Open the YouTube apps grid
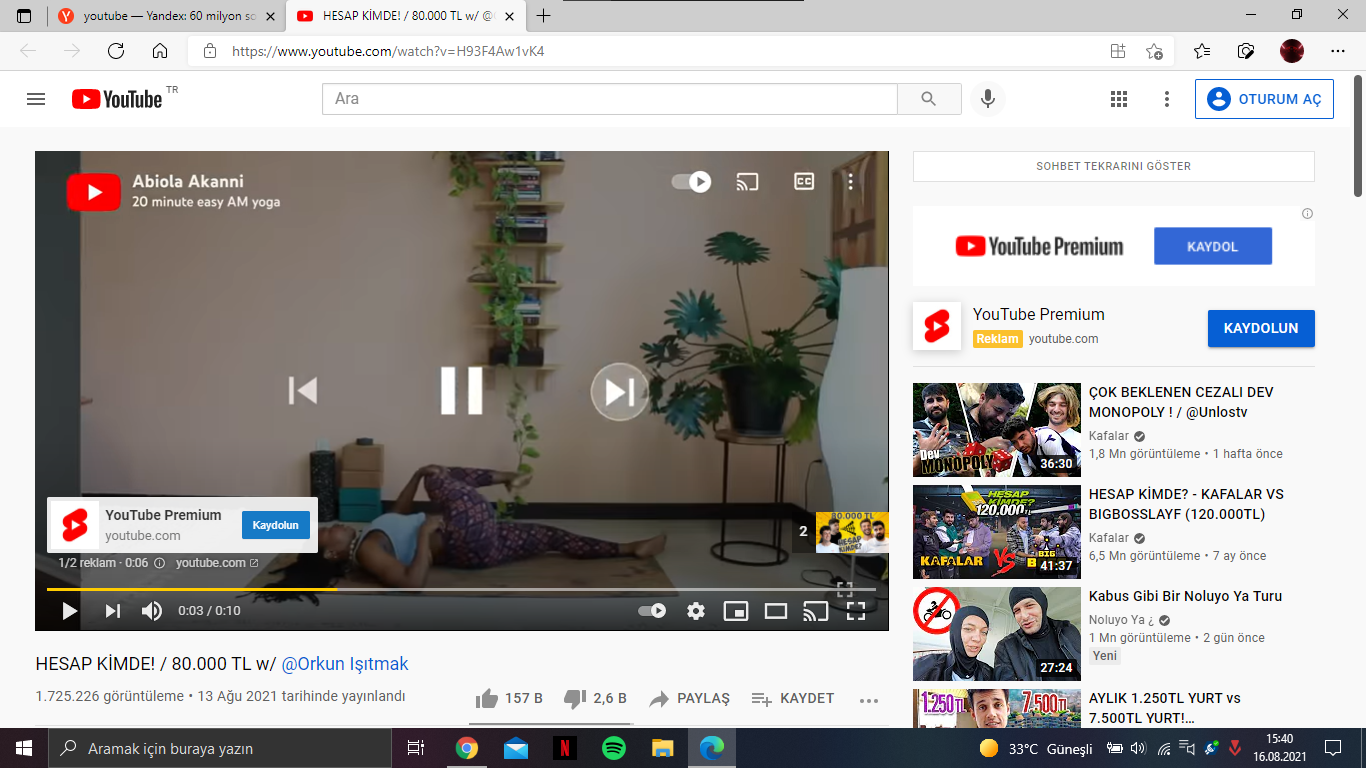 tap(1119, 99)
